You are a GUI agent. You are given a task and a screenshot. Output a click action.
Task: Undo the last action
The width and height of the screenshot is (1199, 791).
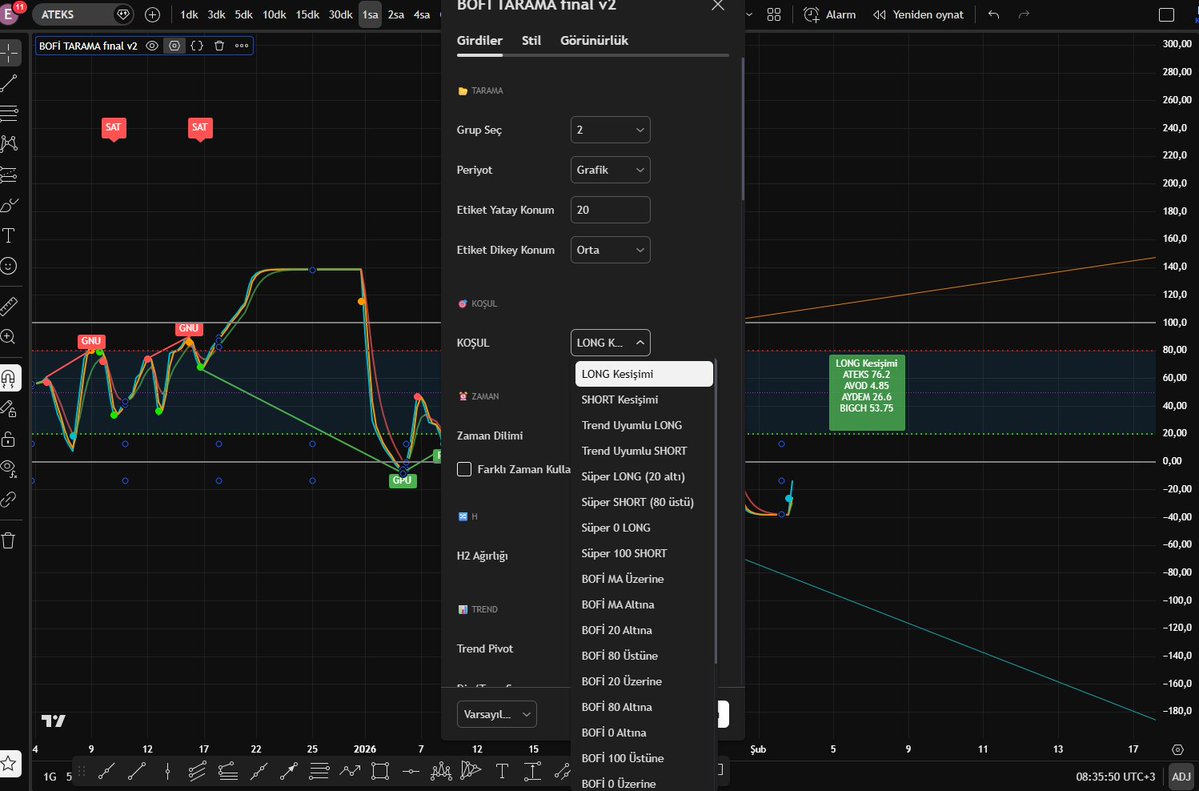coord(993,15)
